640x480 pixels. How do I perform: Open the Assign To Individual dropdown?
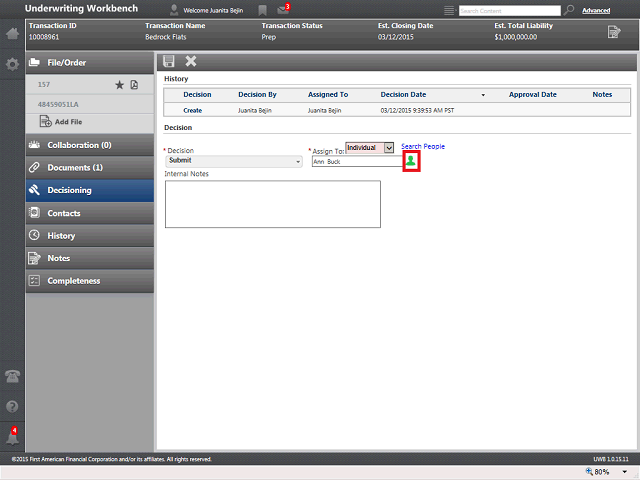369,148
